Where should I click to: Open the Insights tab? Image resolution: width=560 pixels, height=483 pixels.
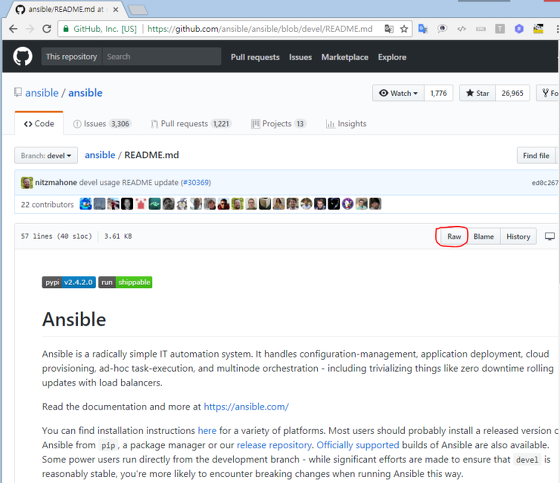click(x=346, y=124)
